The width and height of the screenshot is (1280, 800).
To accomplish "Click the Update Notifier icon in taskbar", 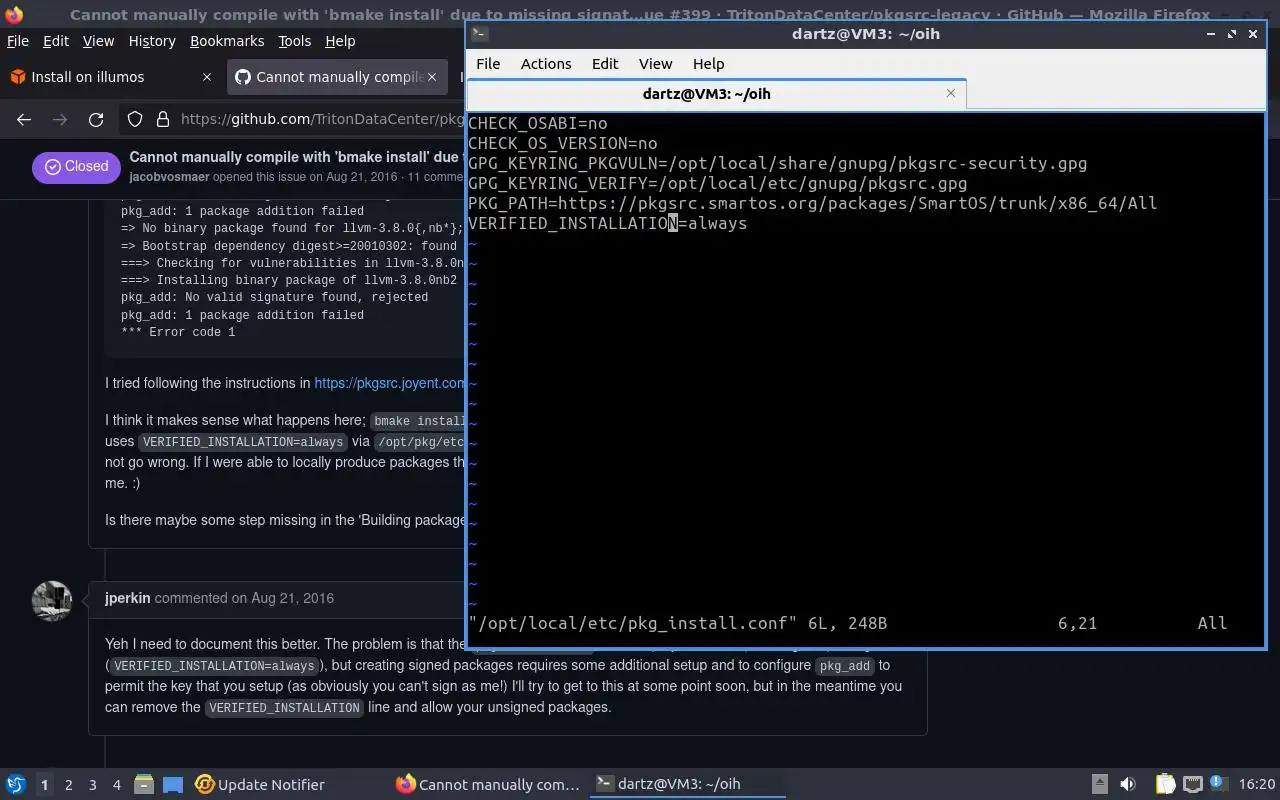I will click(205, 784).
